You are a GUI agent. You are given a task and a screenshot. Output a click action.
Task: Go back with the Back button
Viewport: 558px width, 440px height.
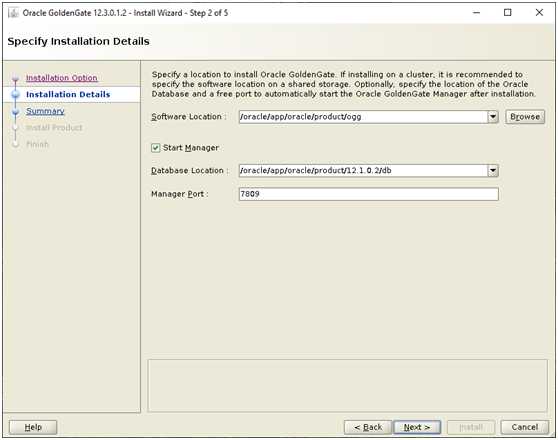click(x=368, y=427)
